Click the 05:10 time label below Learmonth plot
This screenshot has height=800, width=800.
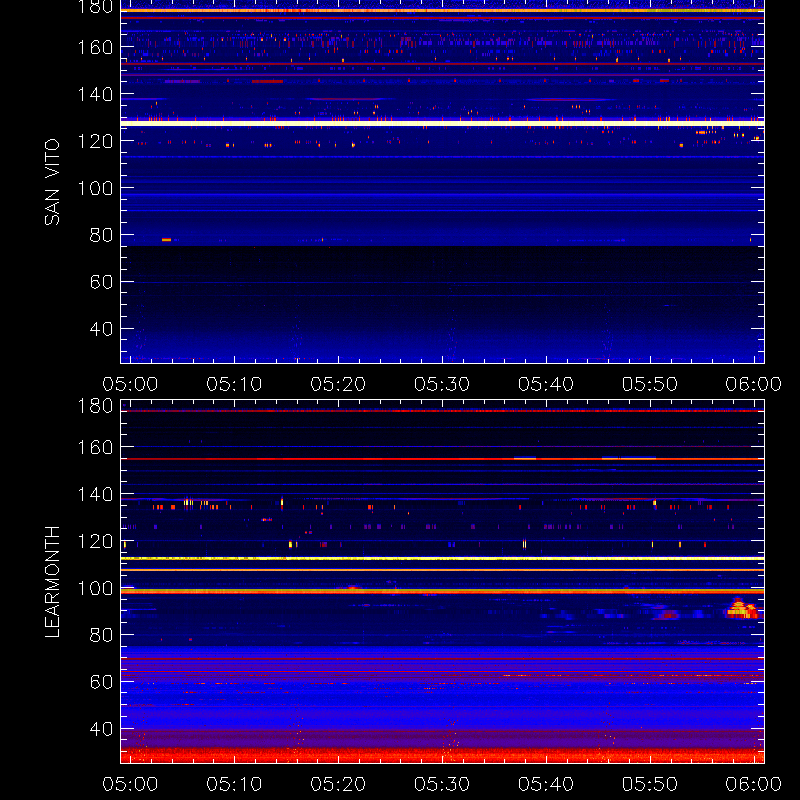tap(234, 784)
